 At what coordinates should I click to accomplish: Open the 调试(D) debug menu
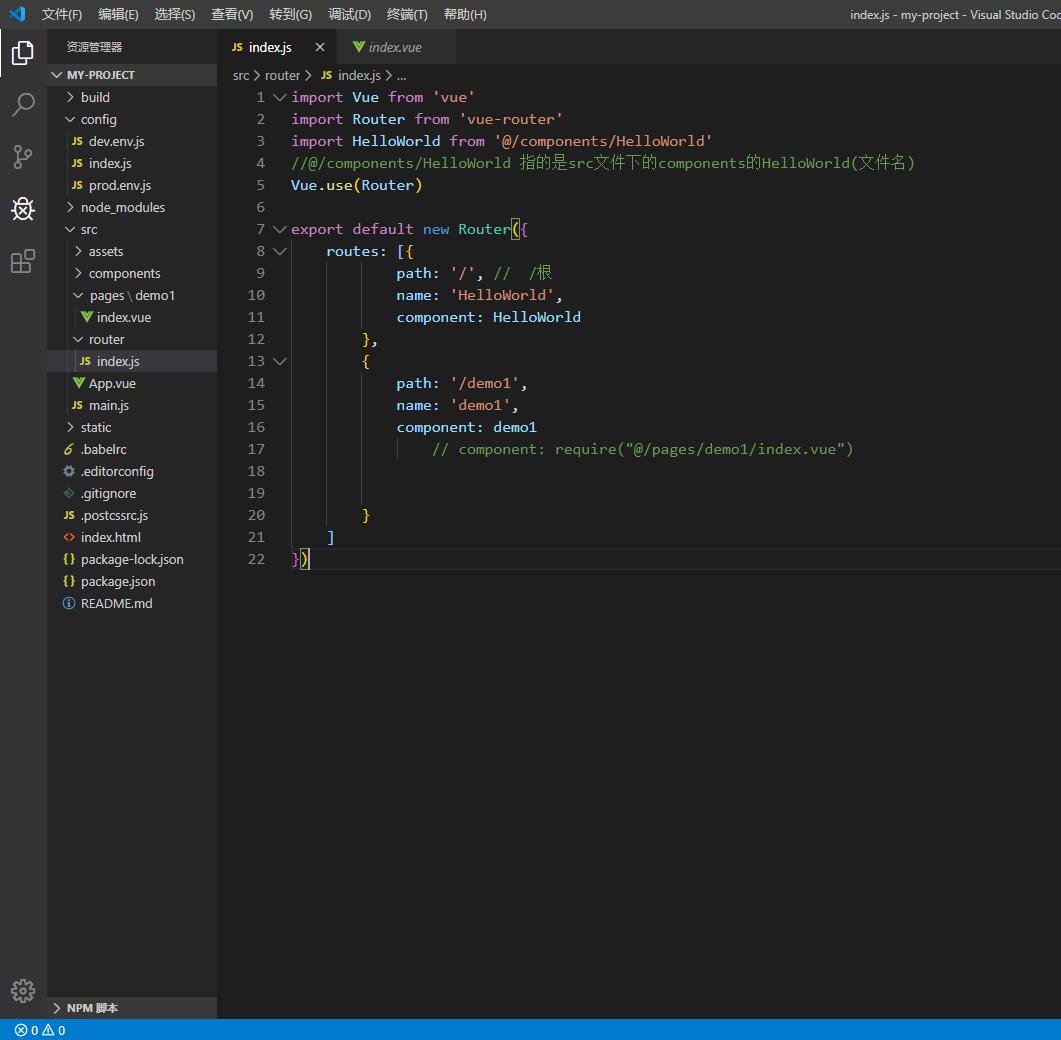pyautogui.click(x=349, y=14)
